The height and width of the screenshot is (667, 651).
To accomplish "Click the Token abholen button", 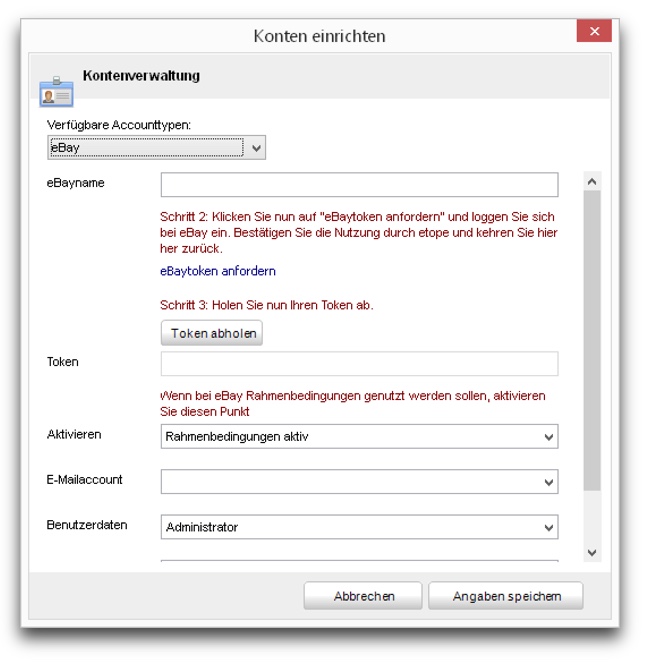I will 212,333.
